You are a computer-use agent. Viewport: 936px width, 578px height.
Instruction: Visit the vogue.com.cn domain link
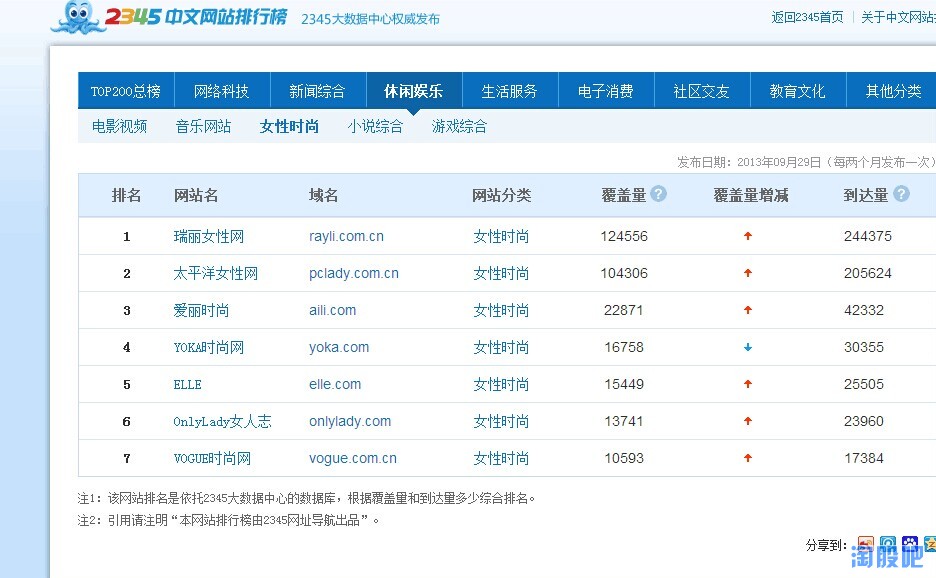tap(353, 459)
